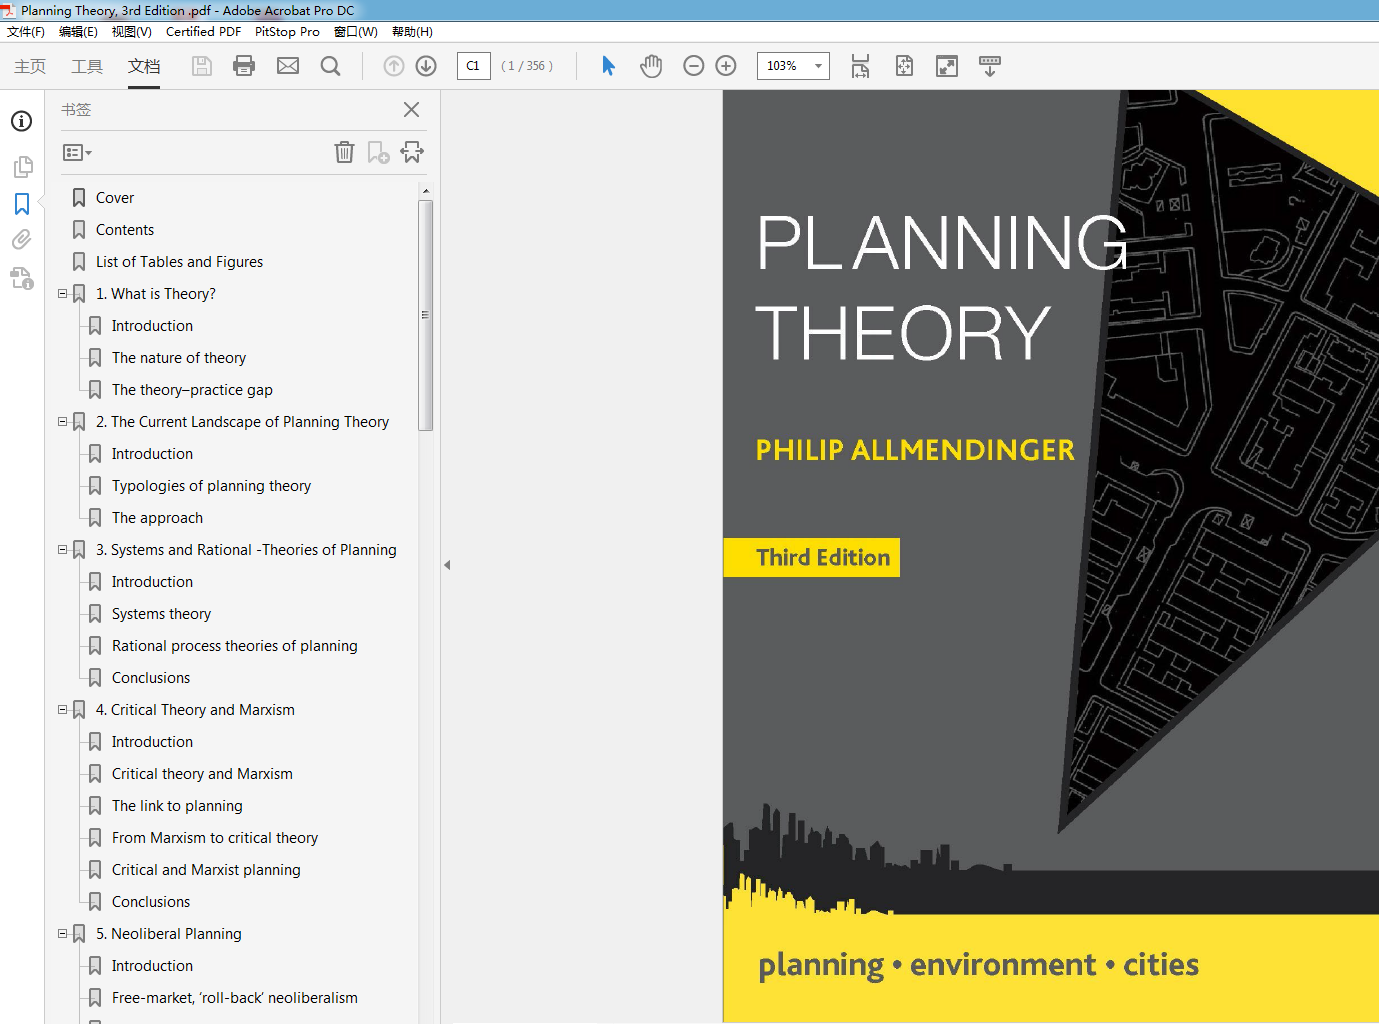Close the bookmarks panel with X
1379x1024 pixels.
click(411, 110)
